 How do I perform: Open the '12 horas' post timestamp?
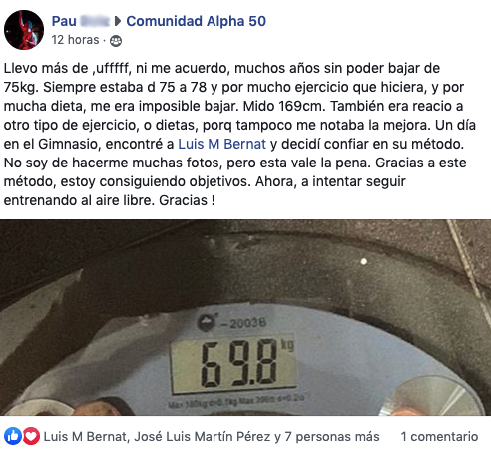[75, 40]
